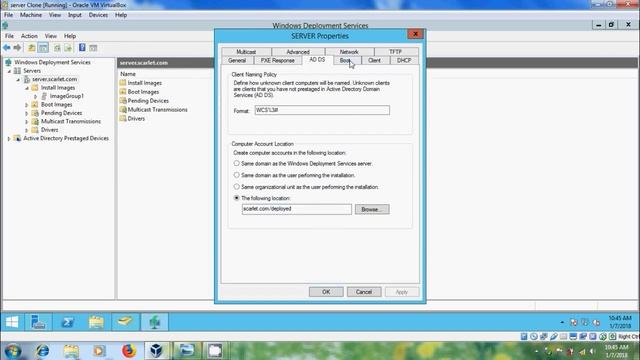Viewport: 640px width, 360px height.
Task: Click Cancel in SERVER Properties
Action: tap(364, 292)
